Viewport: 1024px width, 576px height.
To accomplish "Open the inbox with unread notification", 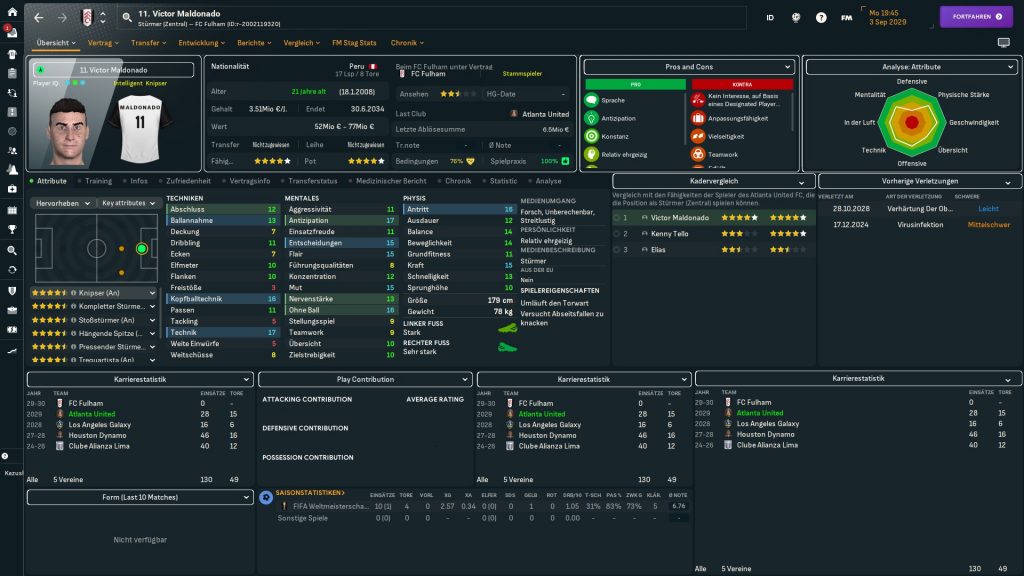I will [12, 31].
